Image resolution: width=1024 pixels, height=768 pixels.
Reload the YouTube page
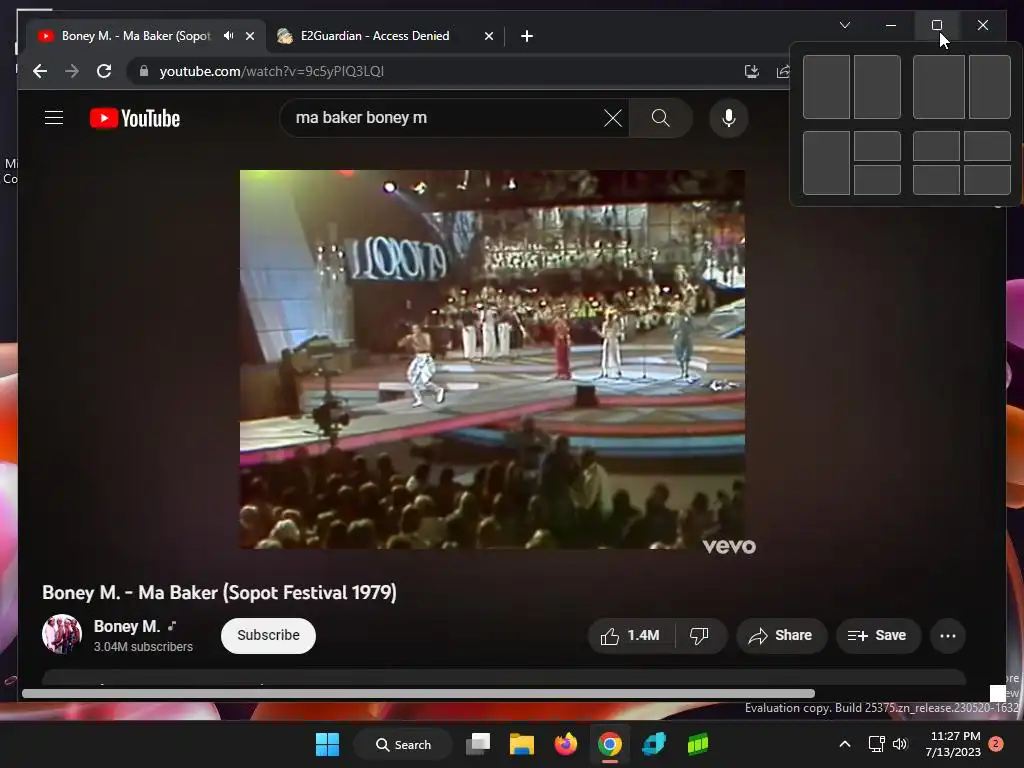click(104, 71)
